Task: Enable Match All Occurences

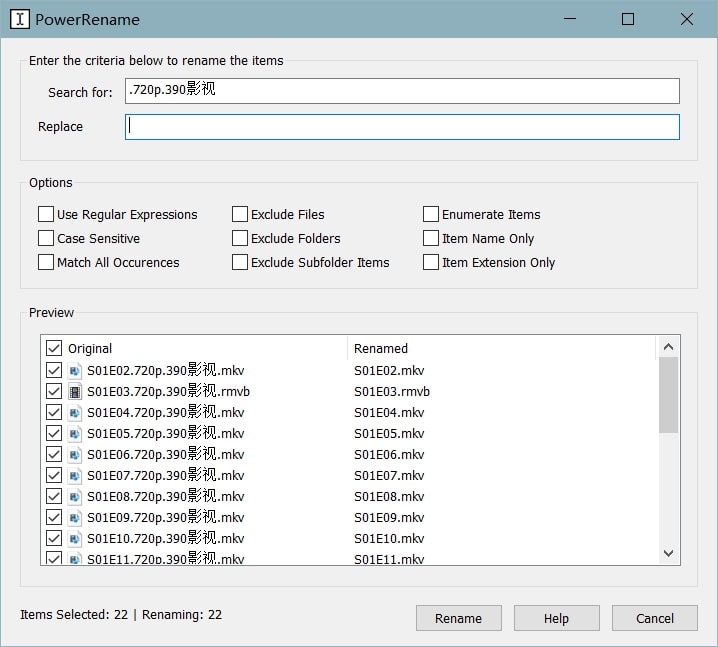Action: [46, 262]
